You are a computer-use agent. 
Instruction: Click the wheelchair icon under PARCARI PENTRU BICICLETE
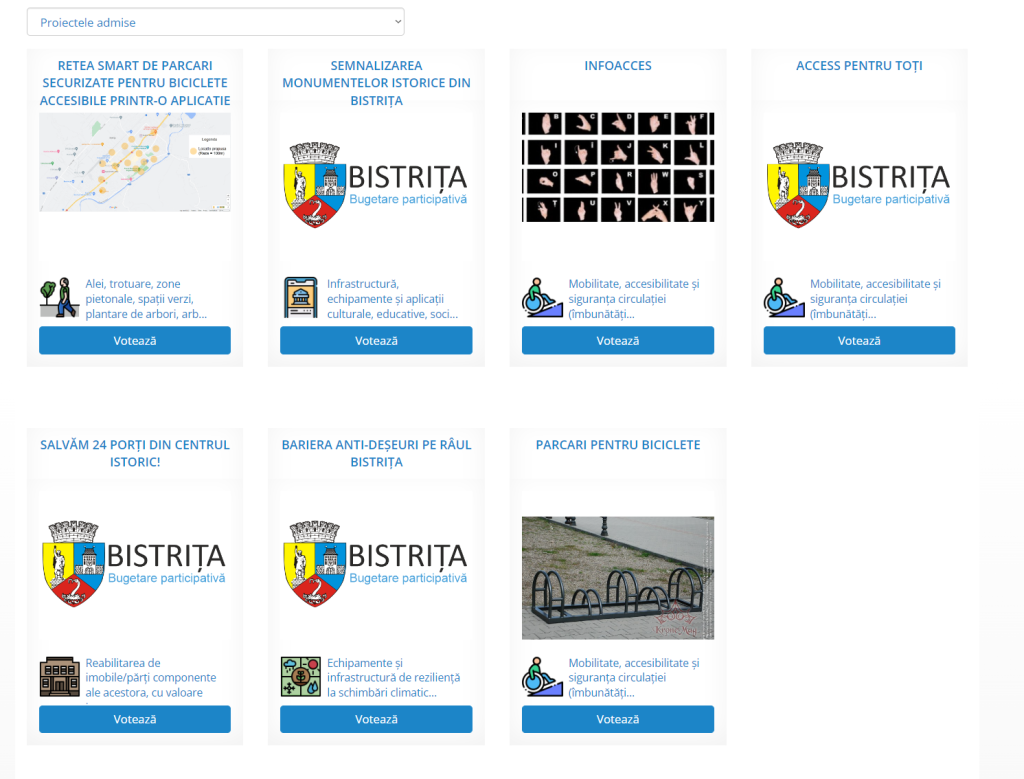(542, 677)
